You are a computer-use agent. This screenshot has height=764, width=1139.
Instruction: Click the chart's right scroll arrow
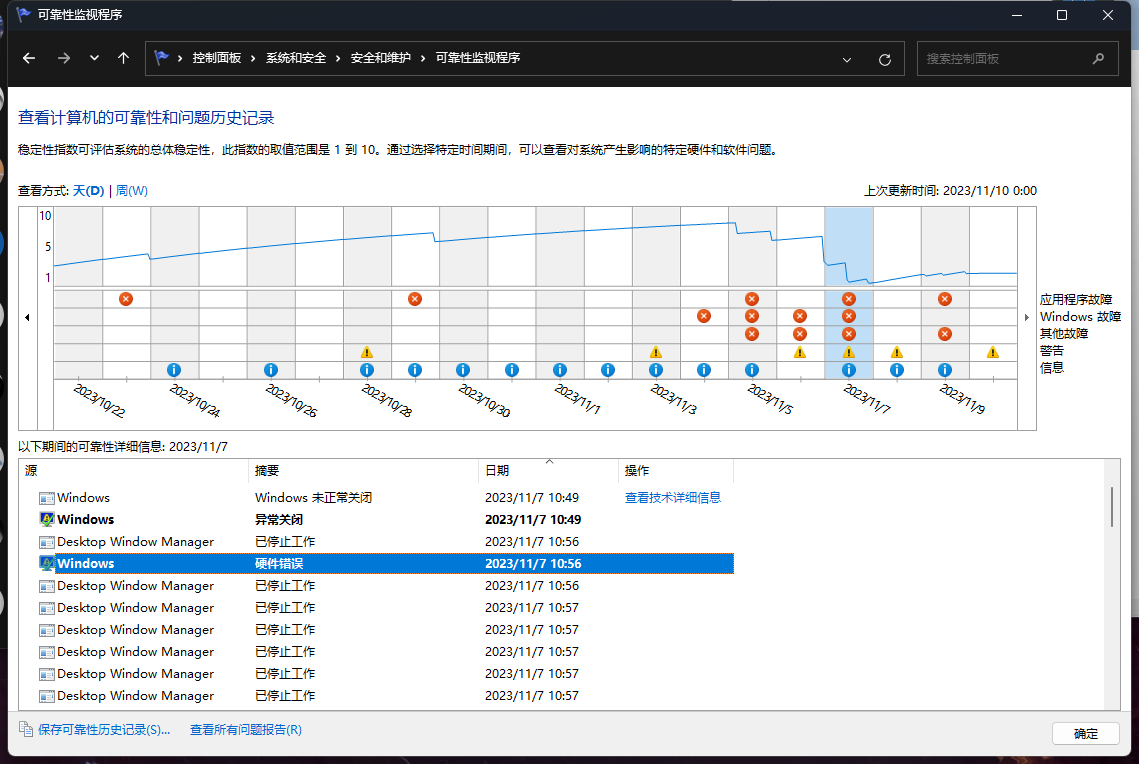(1026, 317)
